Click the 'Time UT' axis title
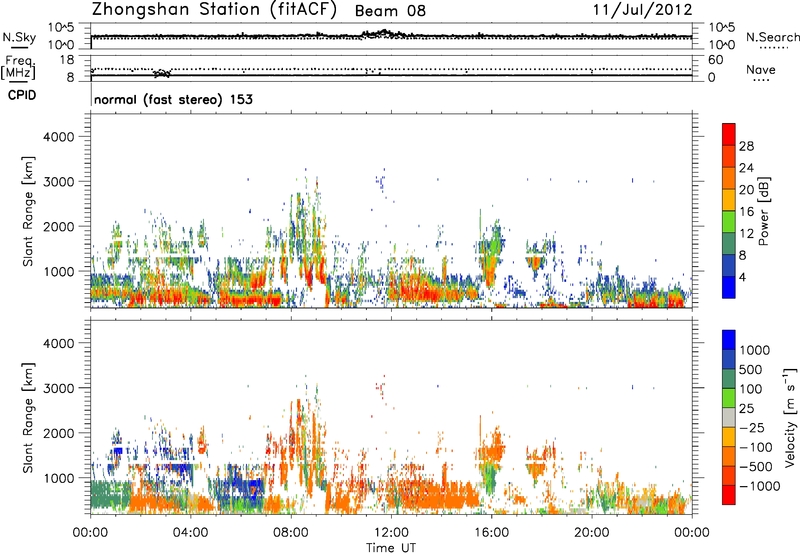 pos(391,548)
